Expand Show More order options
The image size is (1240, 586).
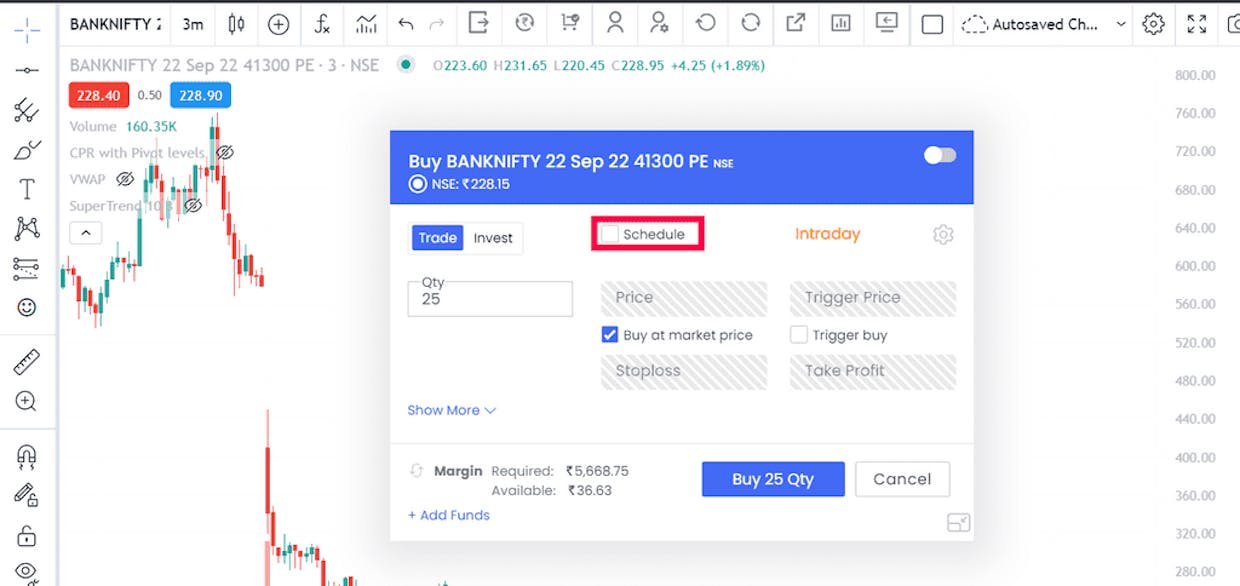(452, 410)
